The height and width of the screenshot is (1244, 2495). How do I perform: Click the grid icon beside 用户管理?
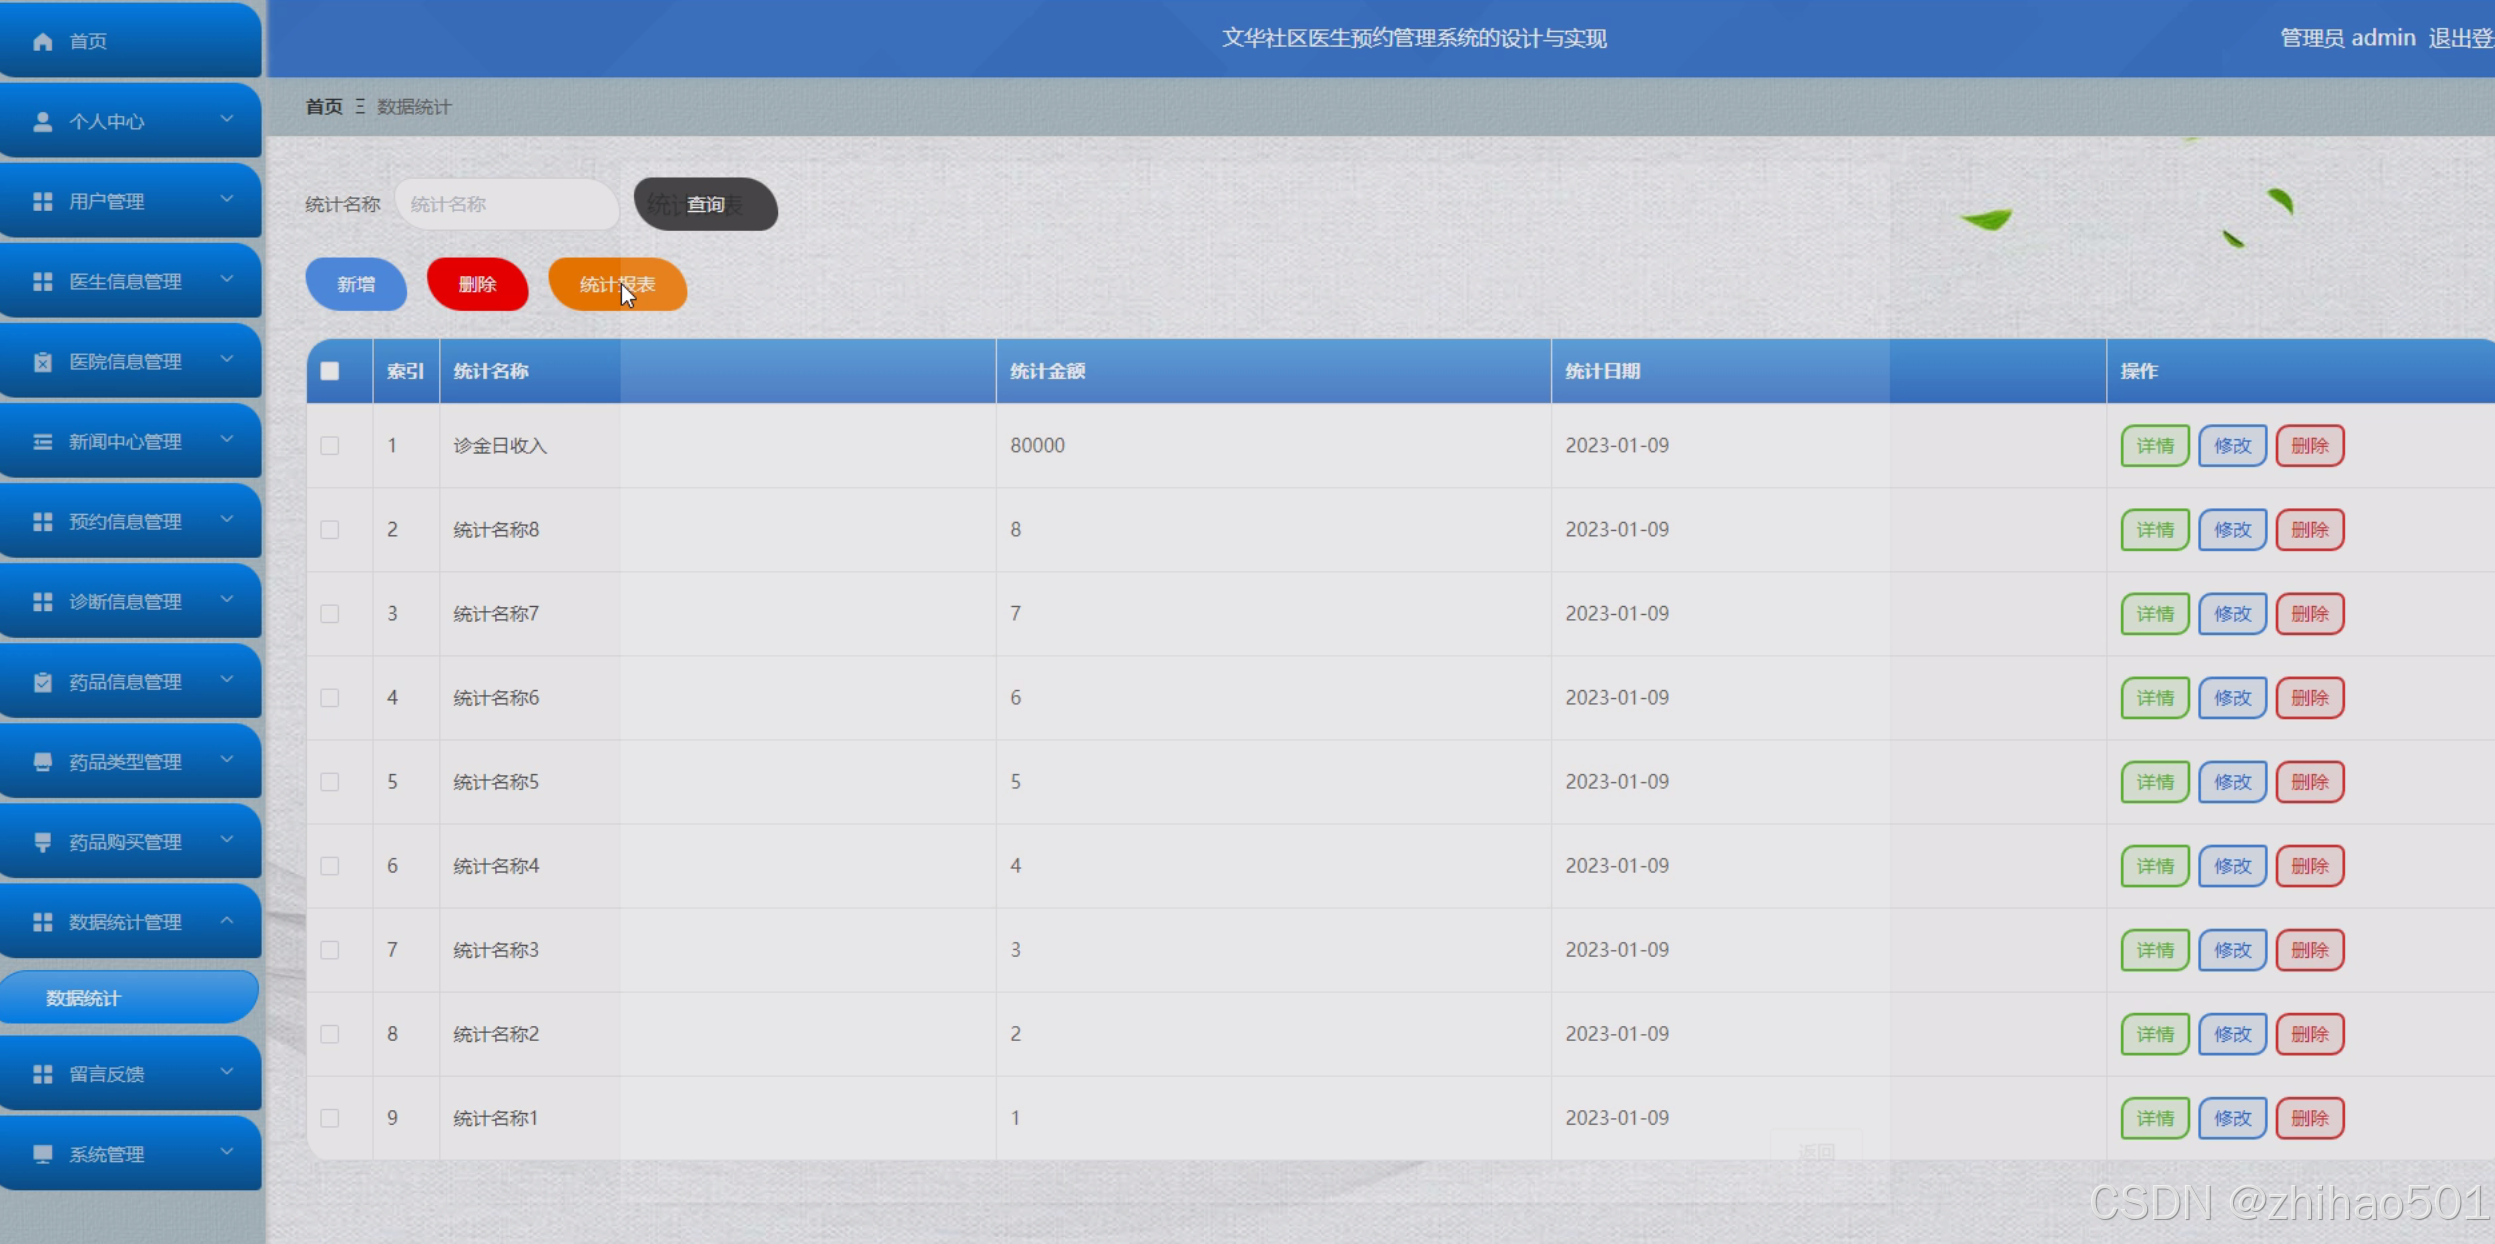42,201
